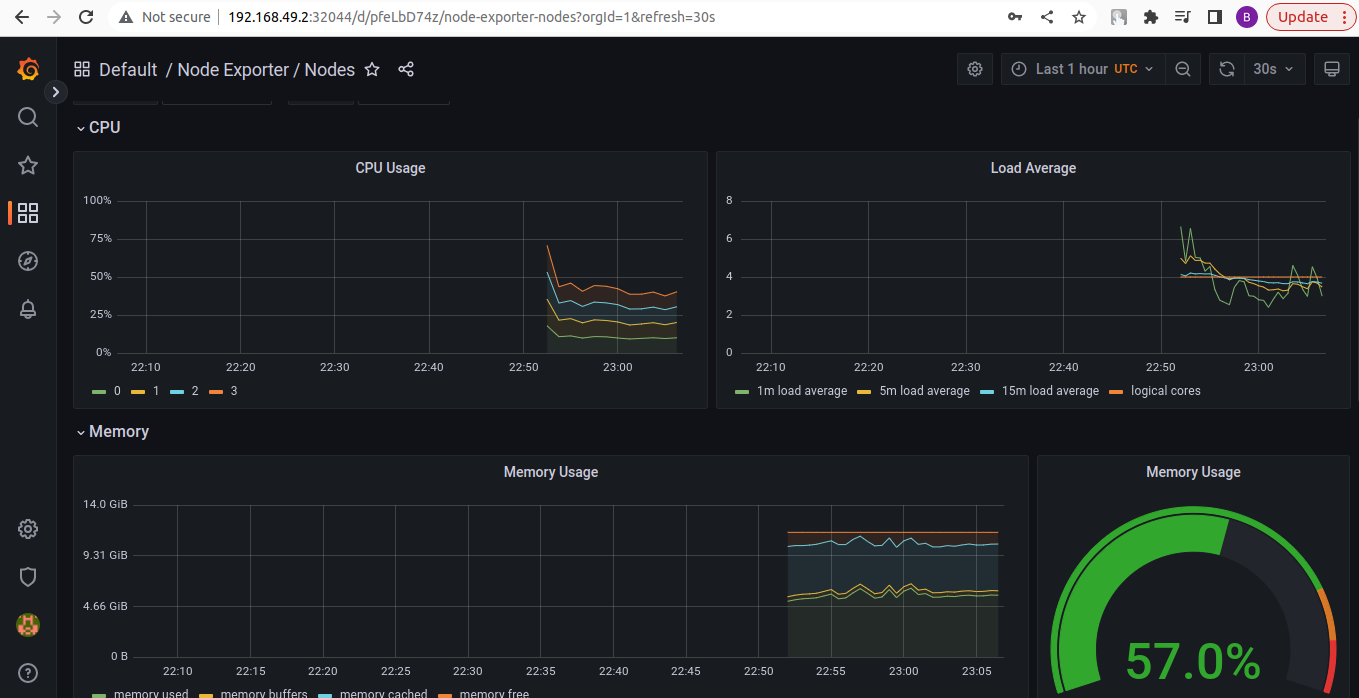This screenshot has width=1359, height=698.
Task: Mark dashboard as favorite with star
Action: coord(372,69)
